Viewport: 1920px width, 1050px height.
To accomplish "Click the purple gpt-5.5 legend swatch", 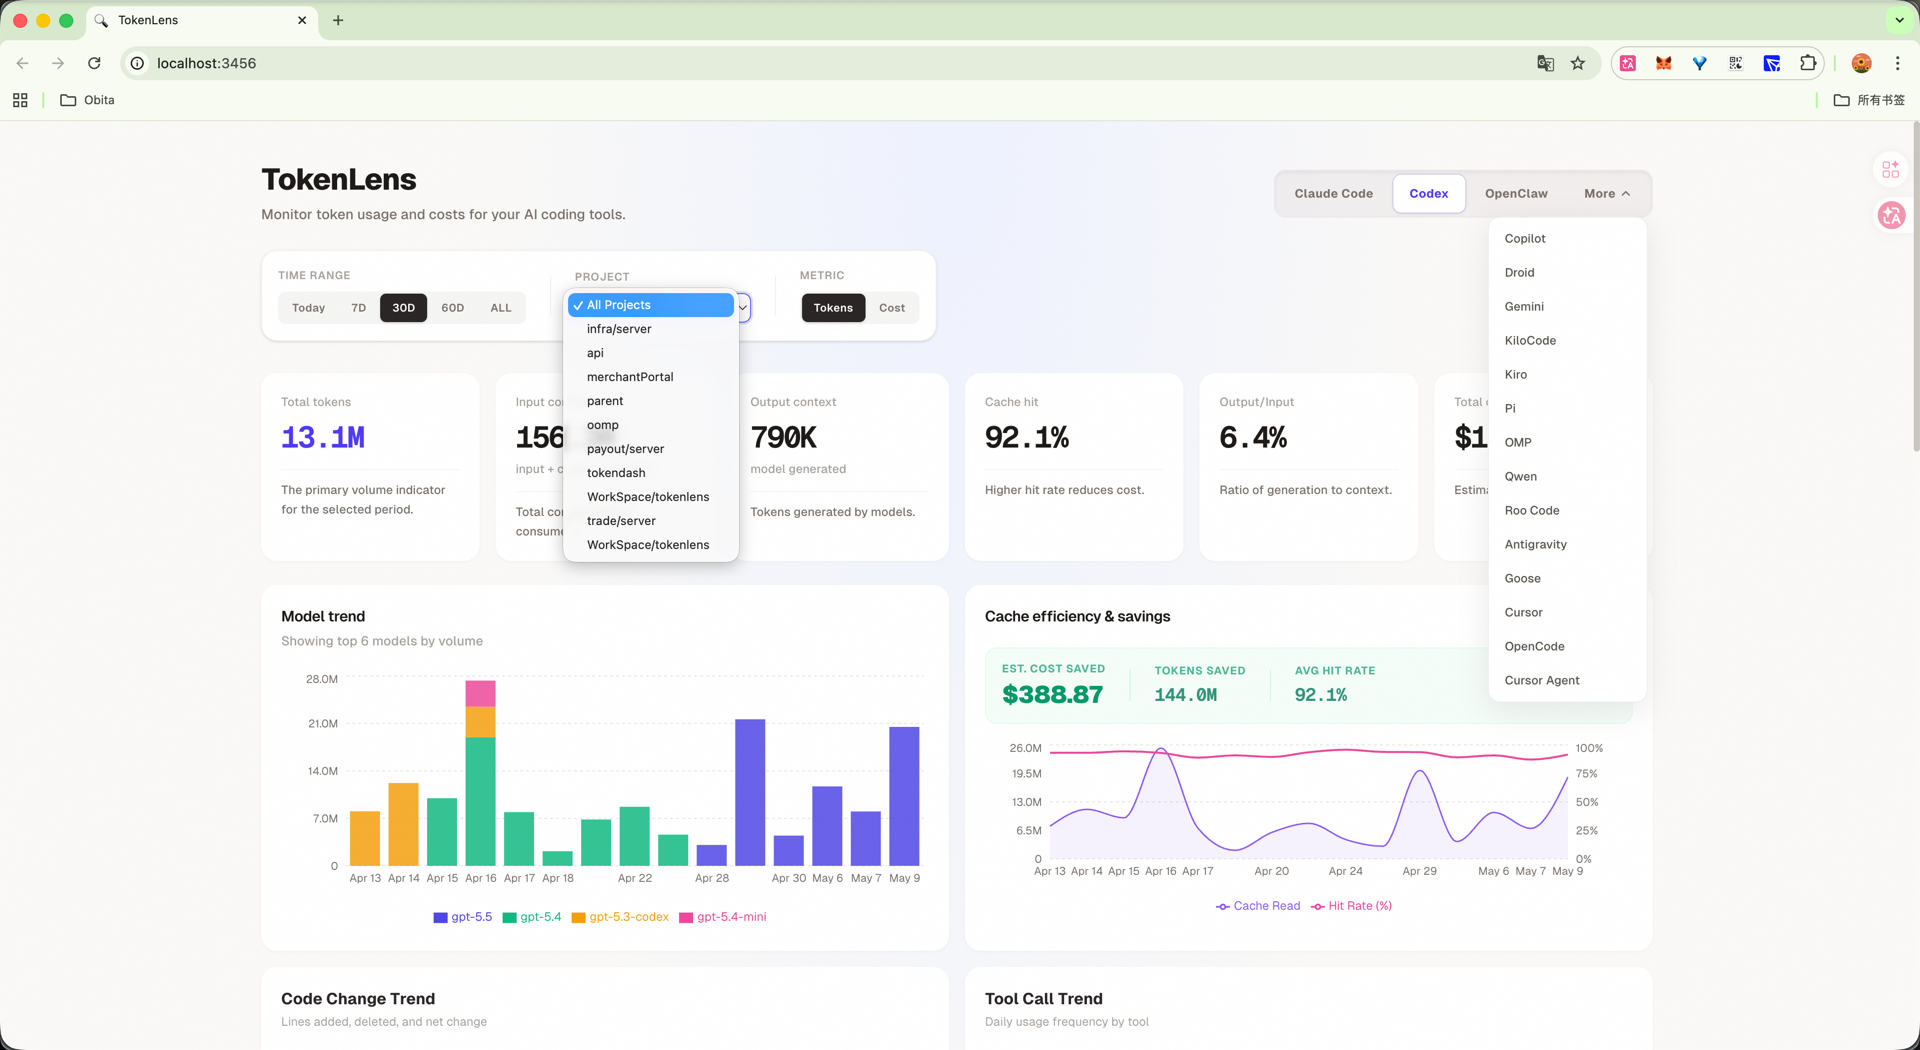I will (440, 917).
